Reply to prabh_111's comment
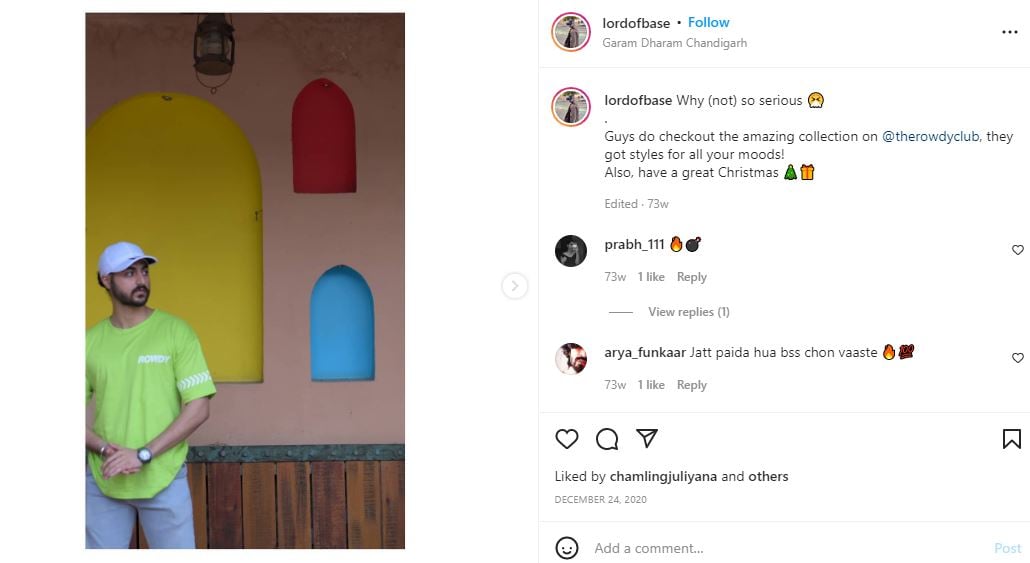This screenshot has height=563, width=1030. coord(691,277)
